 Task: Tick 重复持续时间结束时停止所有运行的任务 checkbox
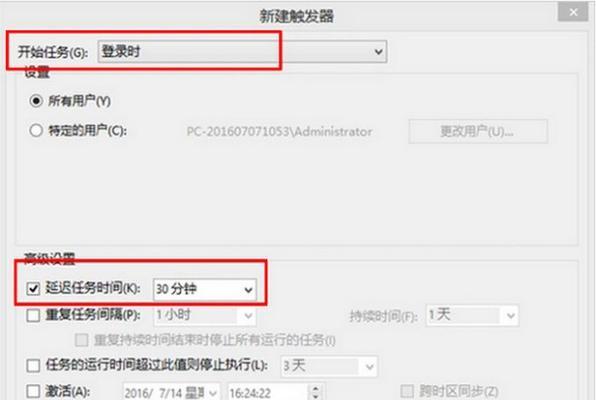coord(81,340)
